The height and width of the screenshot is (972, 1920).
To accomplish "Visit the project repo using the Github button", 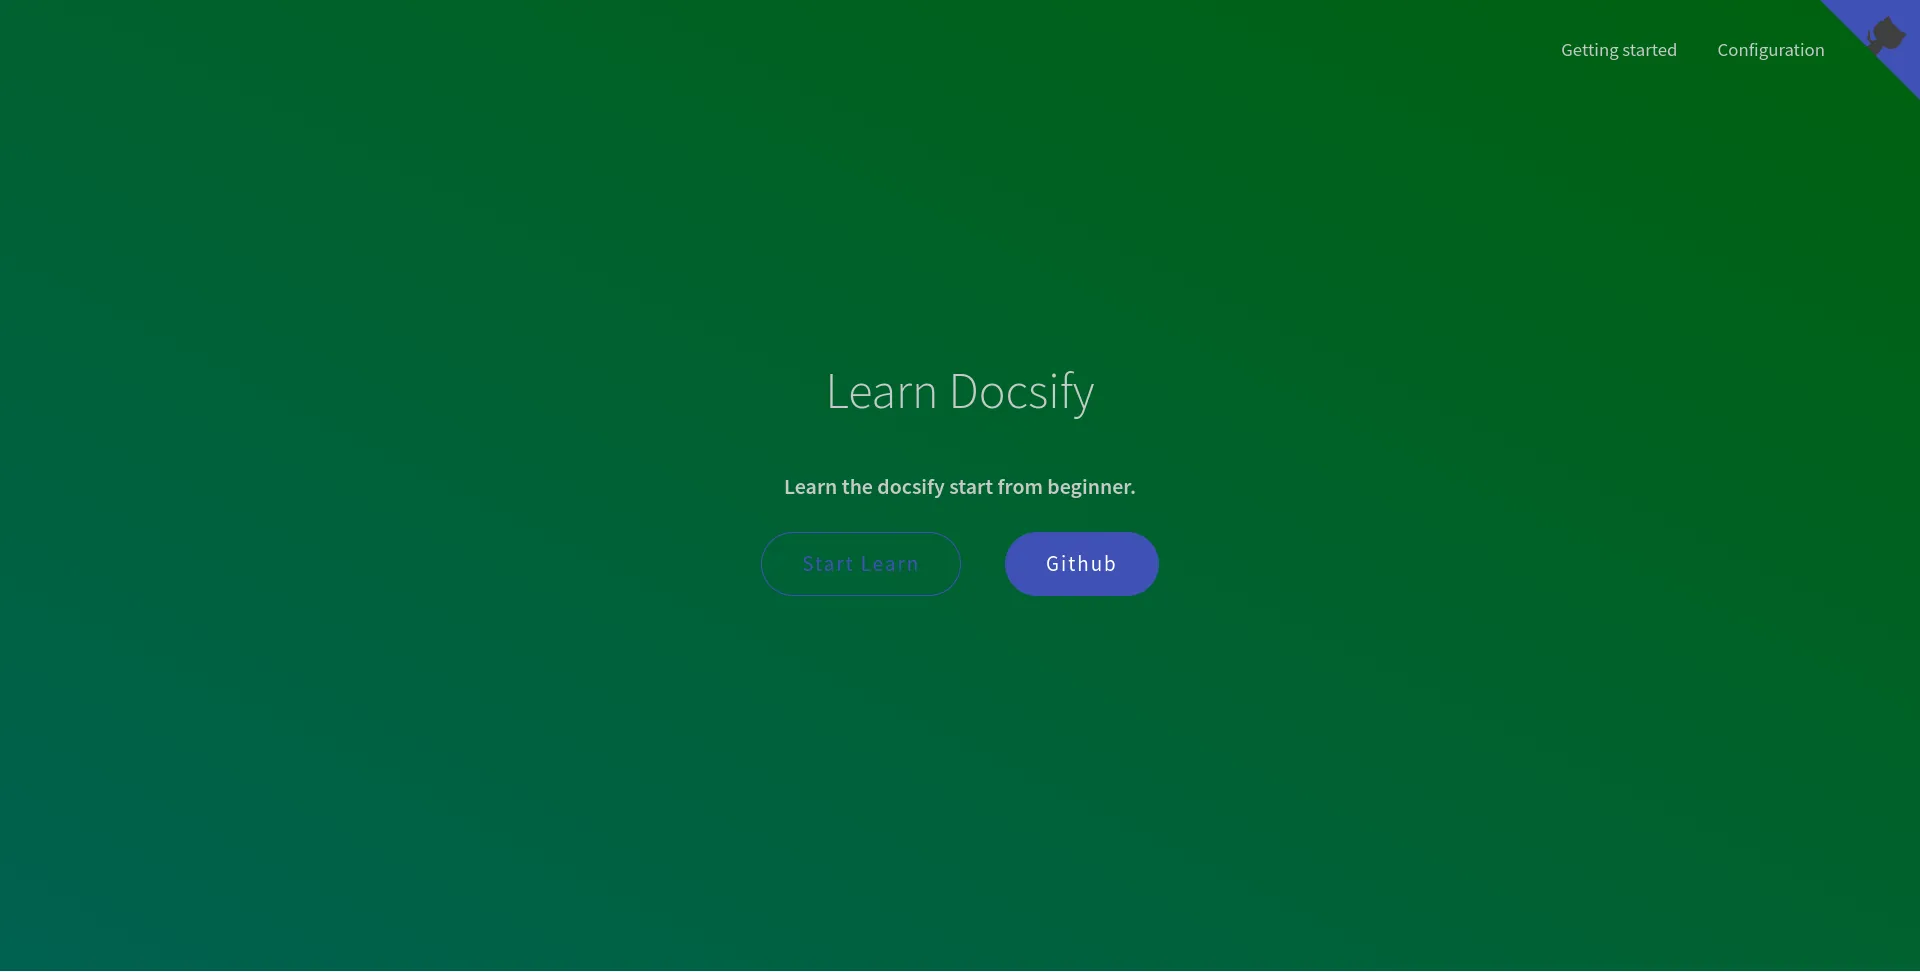I will 1081,563.
